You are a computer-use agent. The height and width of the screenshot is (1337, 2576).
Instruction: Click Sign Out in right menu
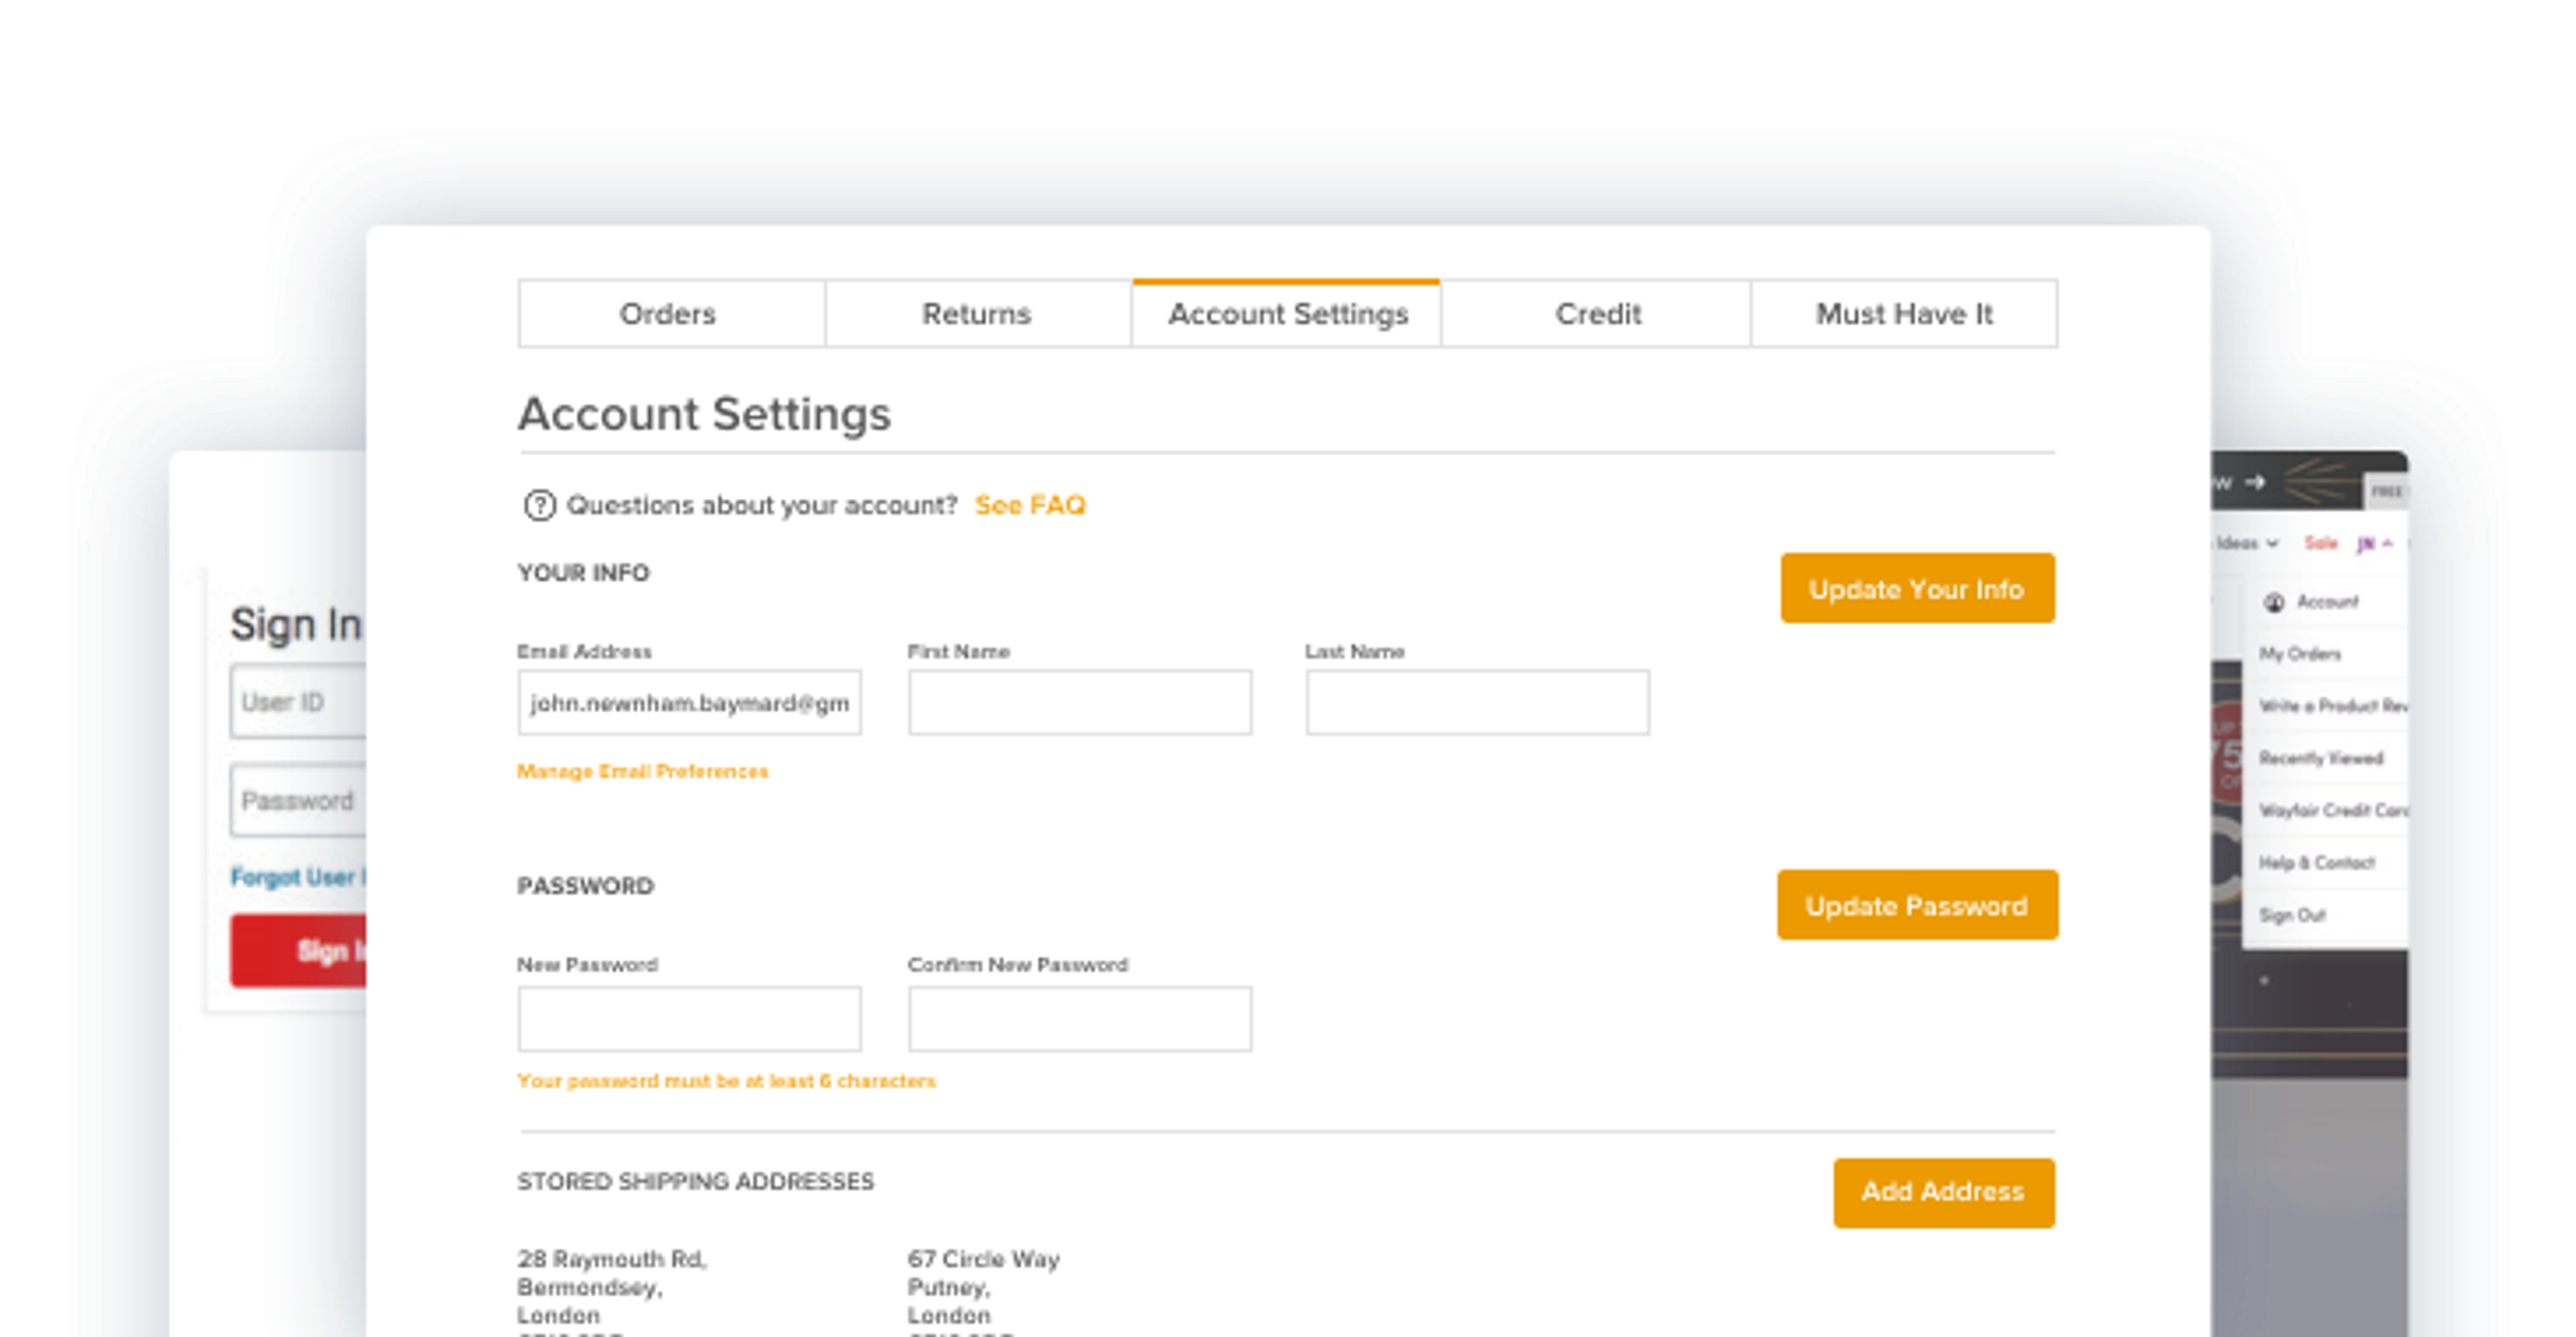point(2292,915)
